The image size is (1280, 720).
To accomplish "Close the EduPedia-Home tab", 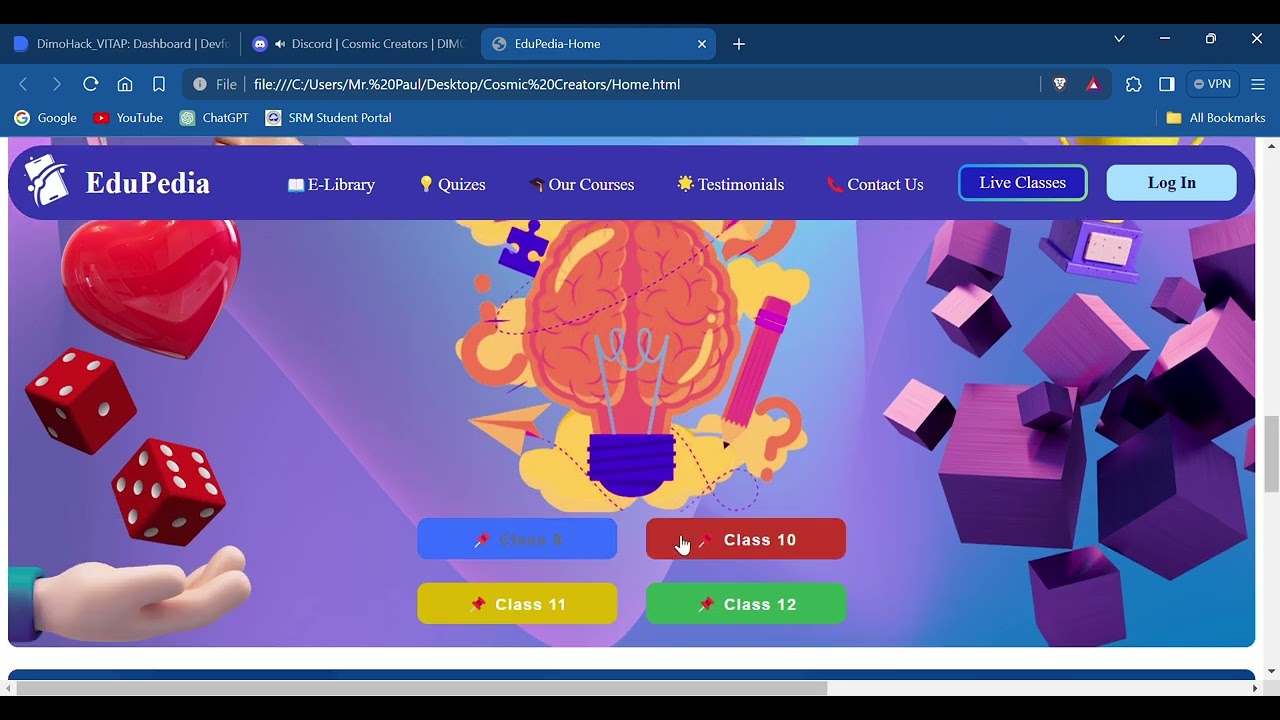I will pos(702,44).
